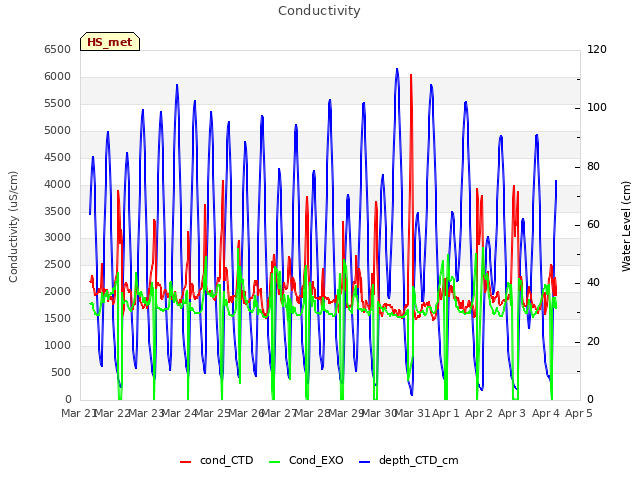Click the Mar 26 date label
The image size is (640, 480).
246,413
